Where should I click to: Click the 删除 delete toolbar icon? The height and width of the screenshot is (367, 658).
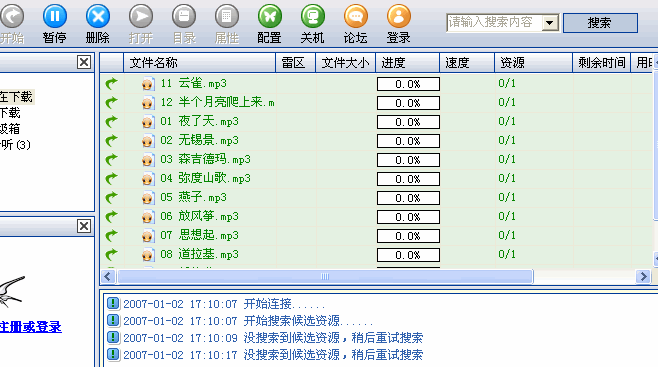(98, 17)
